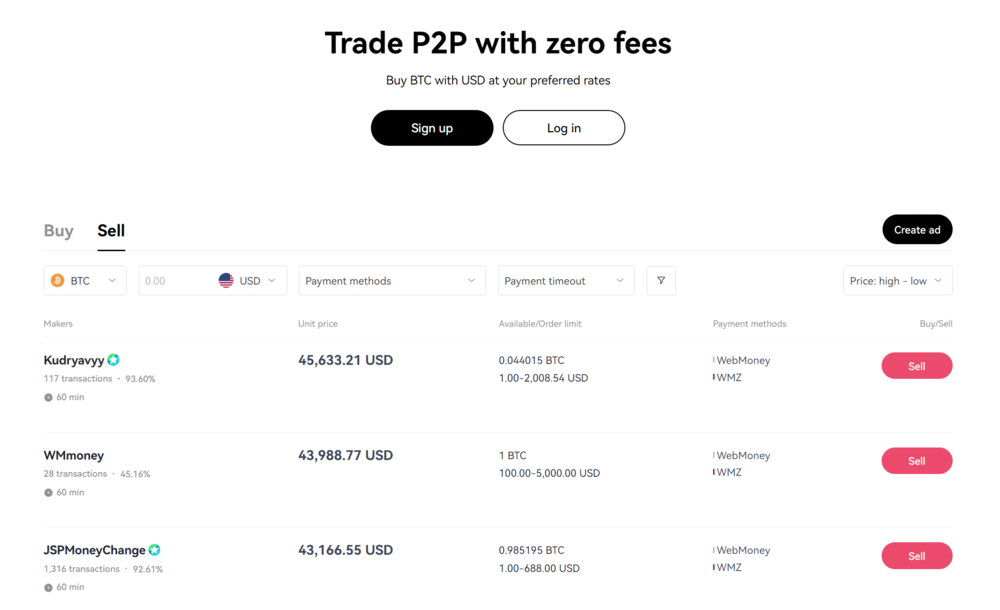Click the Sign up button
Viewport: 1000px width, 610px height.
[432, 127]
